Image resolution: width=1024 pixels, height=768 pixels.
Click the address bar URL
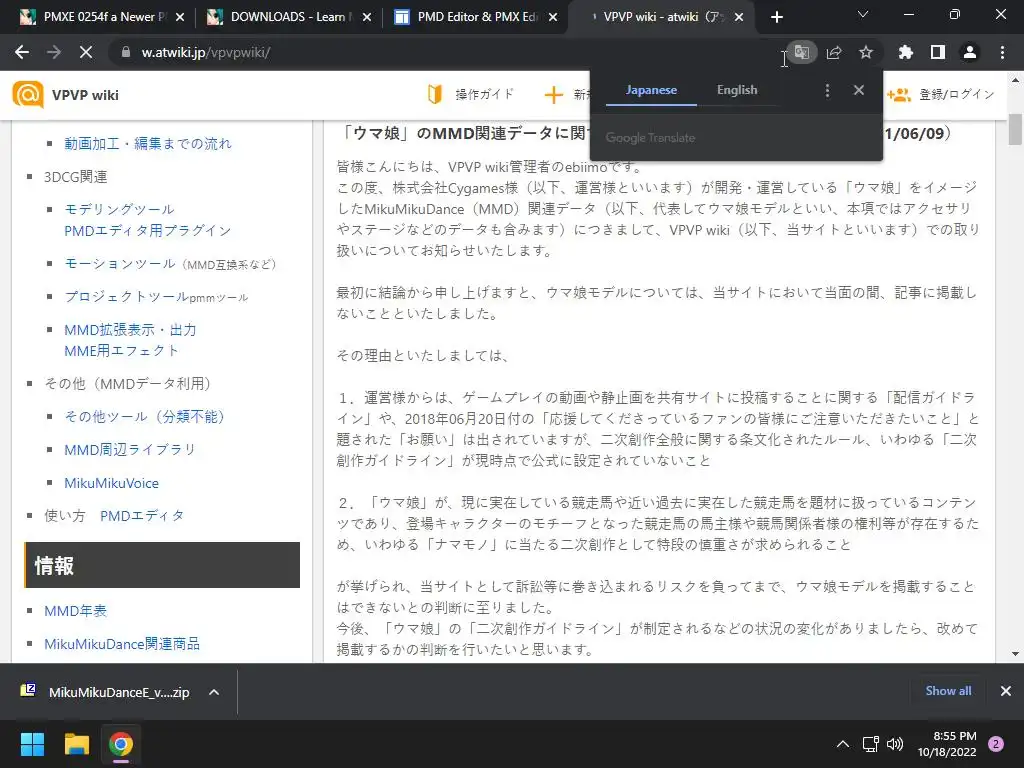click(x=206, y=52)
